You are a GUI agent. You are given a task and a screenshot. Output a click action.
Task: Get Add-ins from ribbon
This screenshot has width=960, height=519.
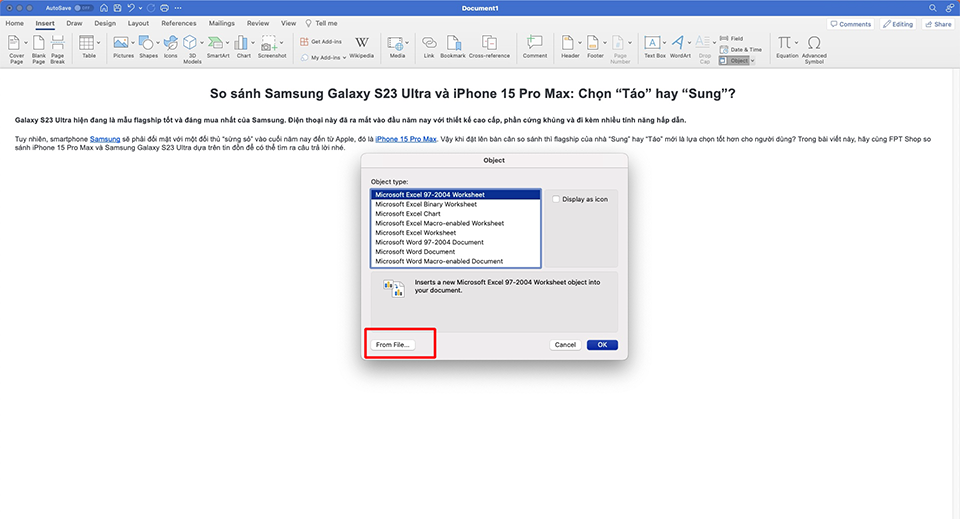tap(321, 42)
